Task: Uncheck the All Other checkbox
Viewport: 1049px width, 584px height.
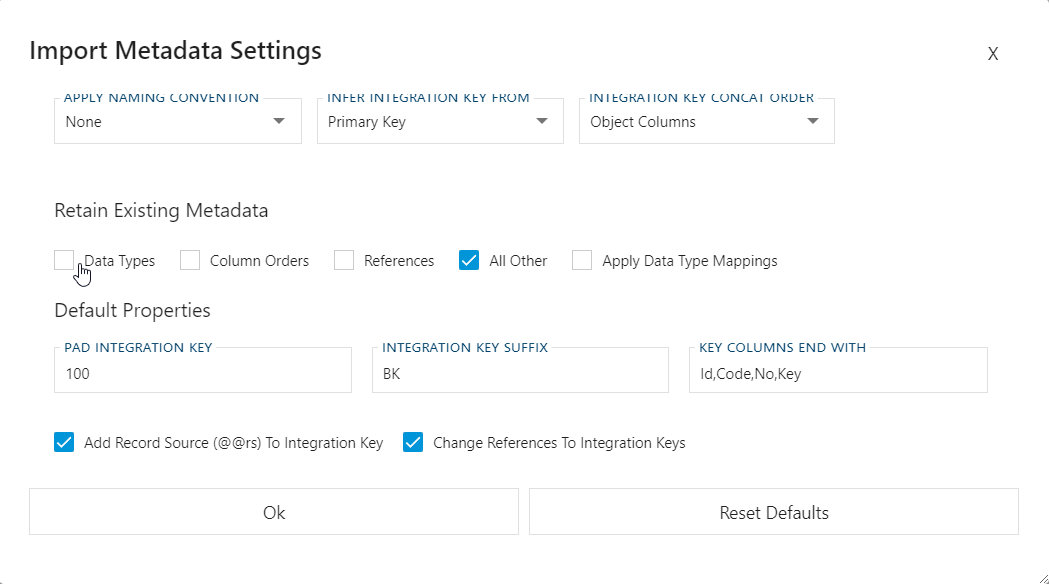Action: click(469, 259)
